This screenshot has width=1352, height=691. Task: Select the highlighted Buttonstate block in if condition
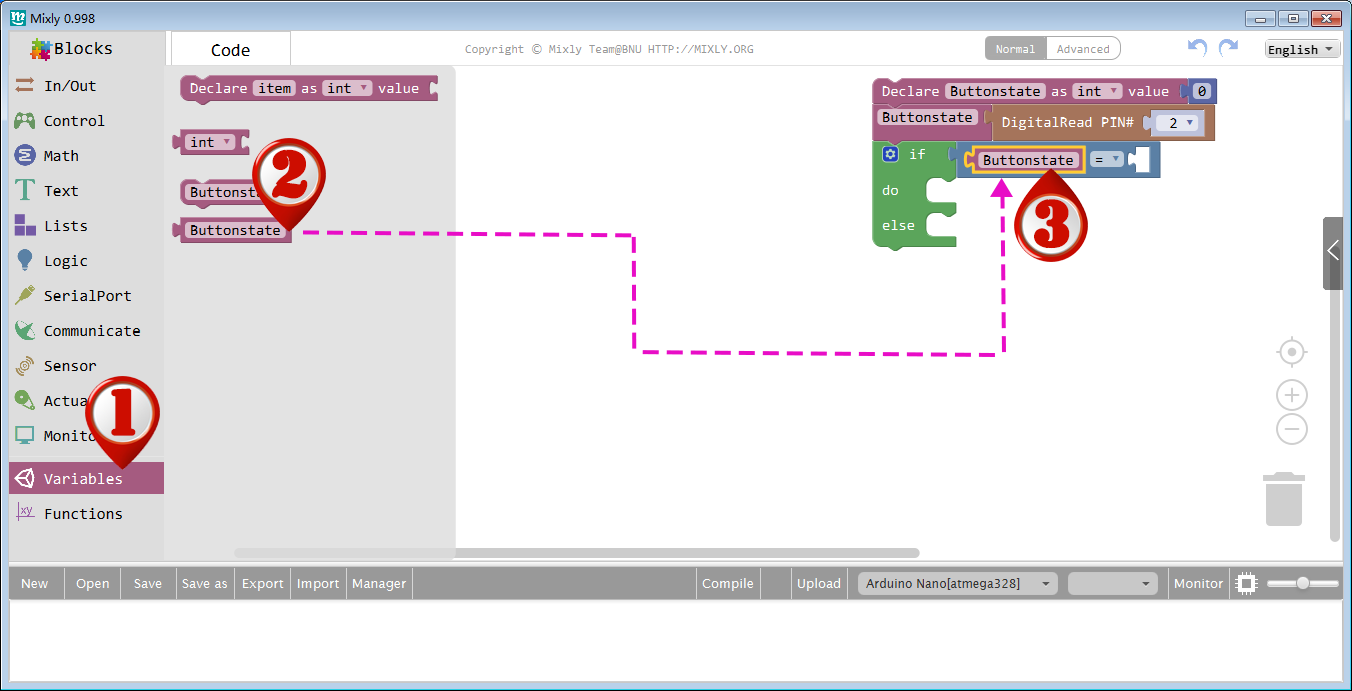point(1028,160)
